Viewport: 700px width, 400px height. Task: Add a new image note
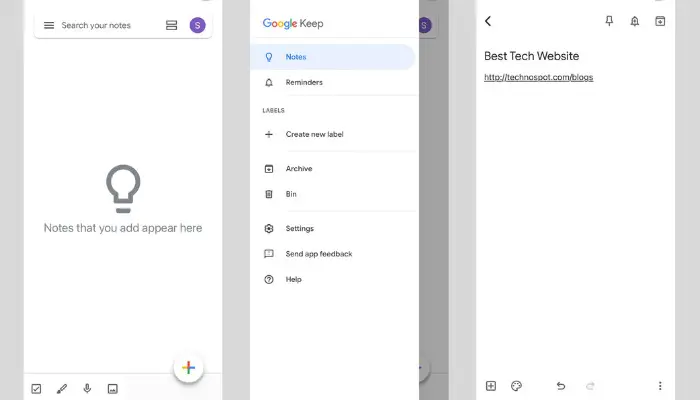click(x=112, y=389)
